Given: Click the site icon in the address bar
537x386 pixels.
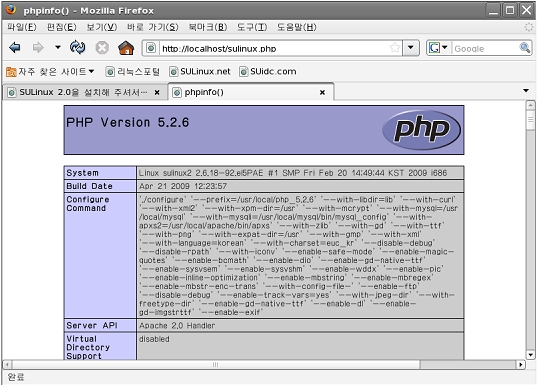Looking at the screenshot, I should click(x=151, y=48).
